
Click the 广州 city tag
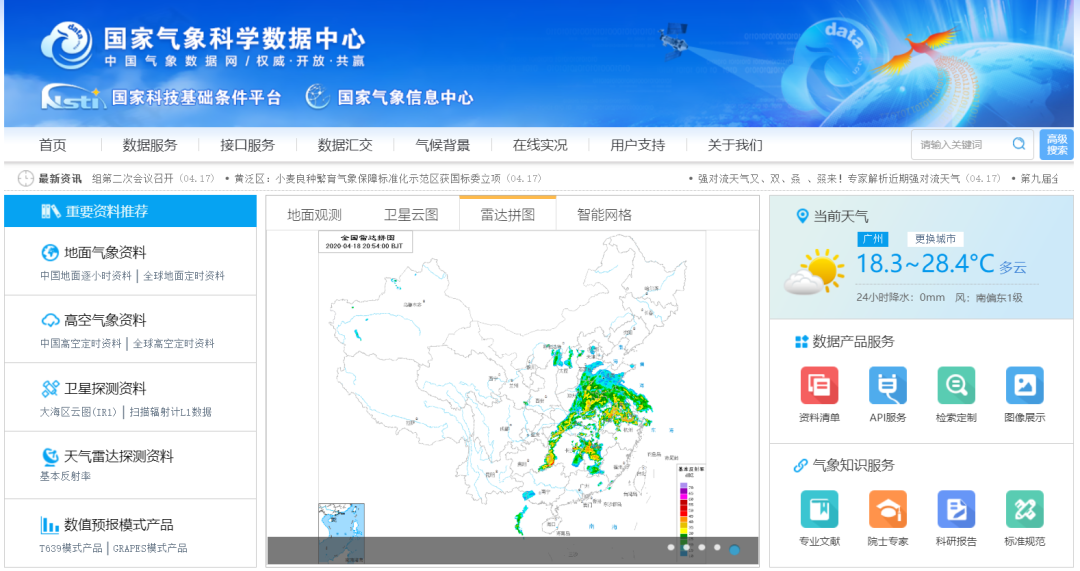(873, 239)
